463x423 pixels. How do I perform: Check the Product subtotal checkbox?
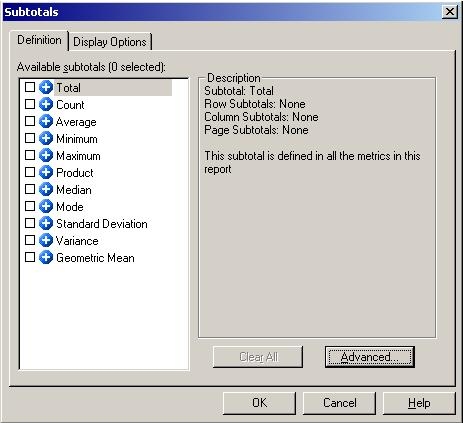30,172
